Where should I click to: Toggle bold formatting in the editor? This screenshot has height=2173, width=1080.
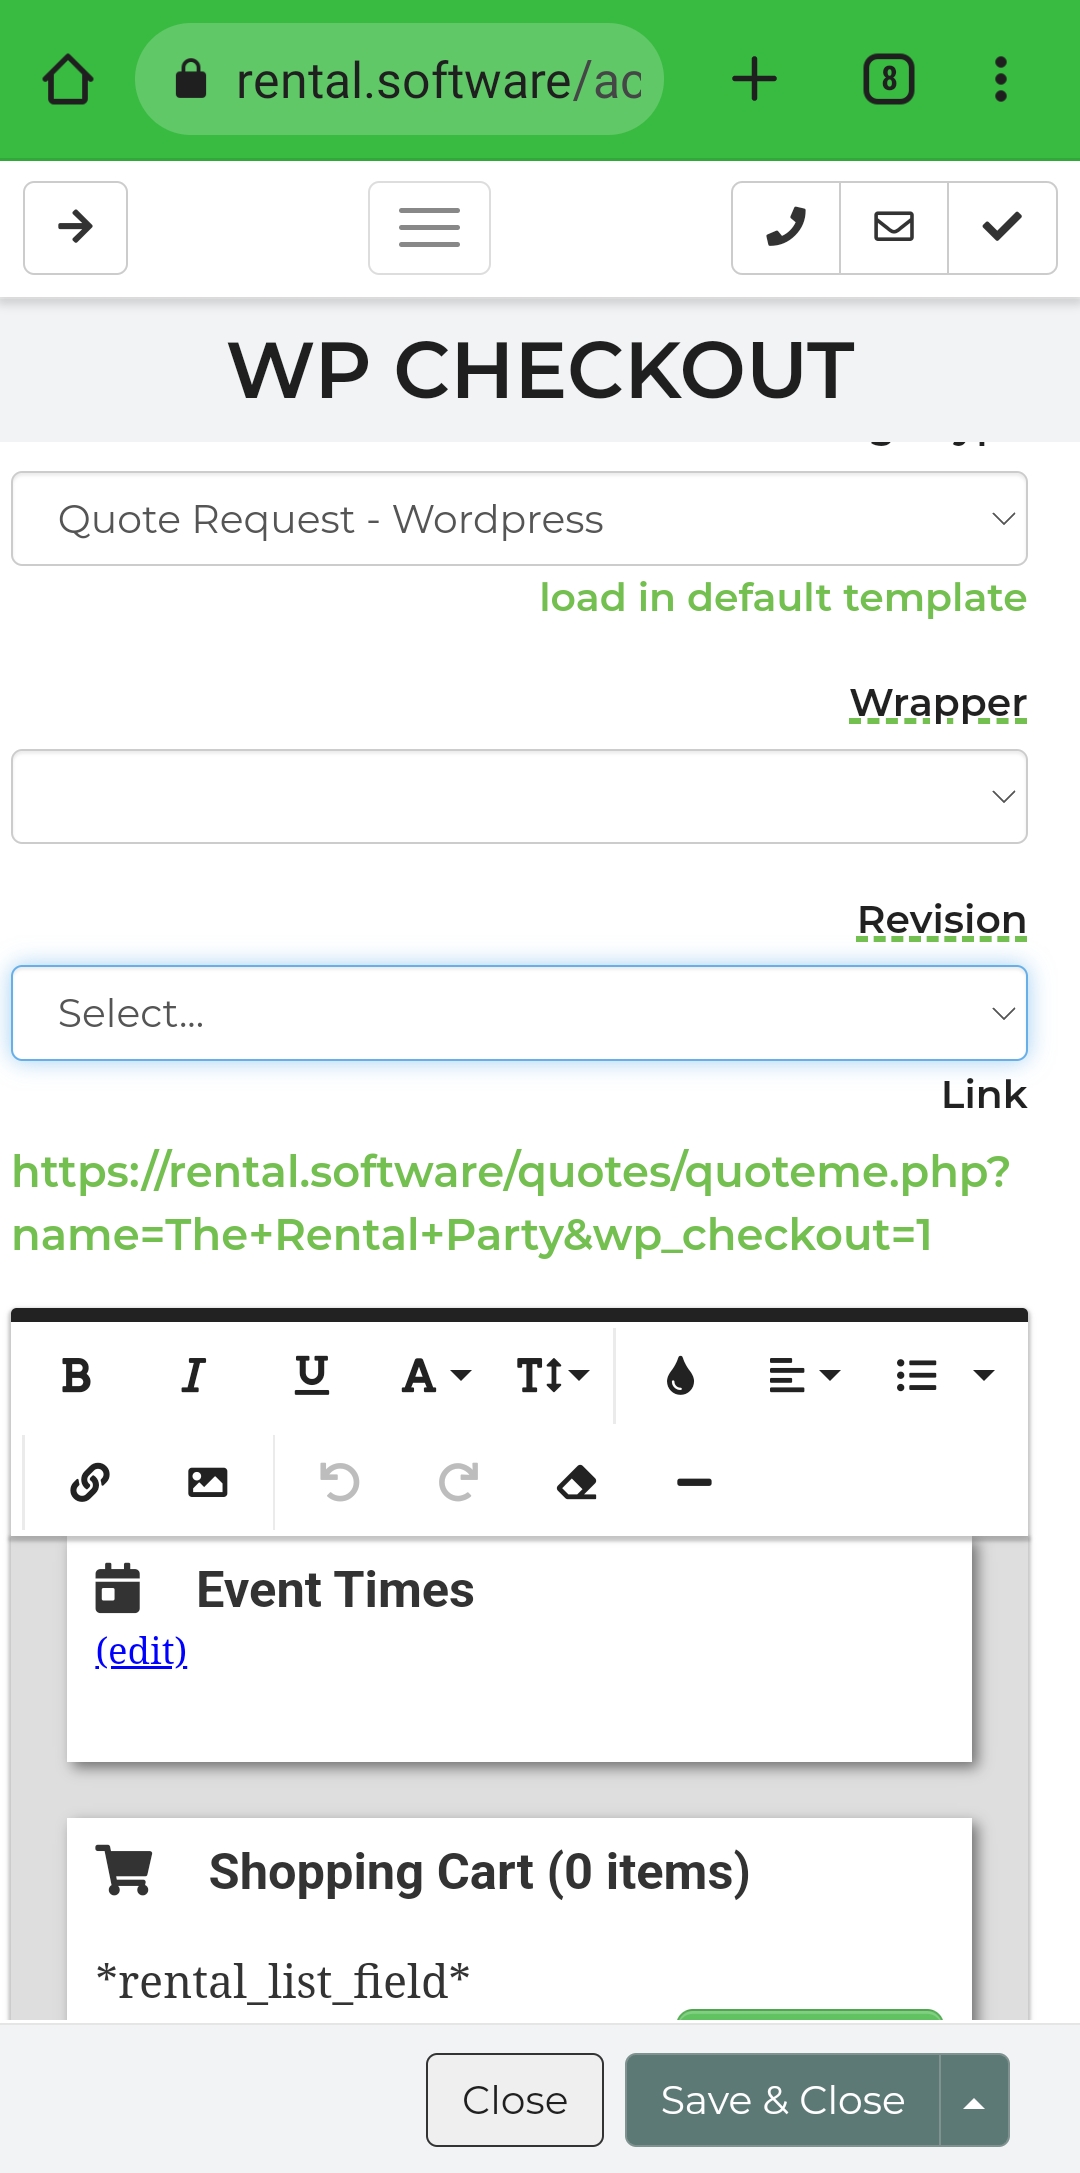click(76, 1376)
